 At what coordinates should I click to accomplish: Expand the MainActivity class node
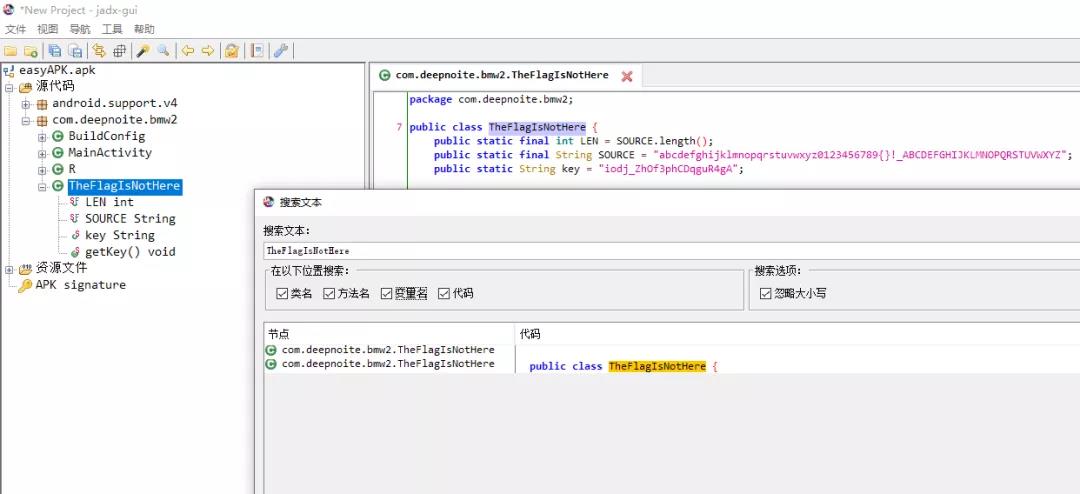(x=42, y=153)
